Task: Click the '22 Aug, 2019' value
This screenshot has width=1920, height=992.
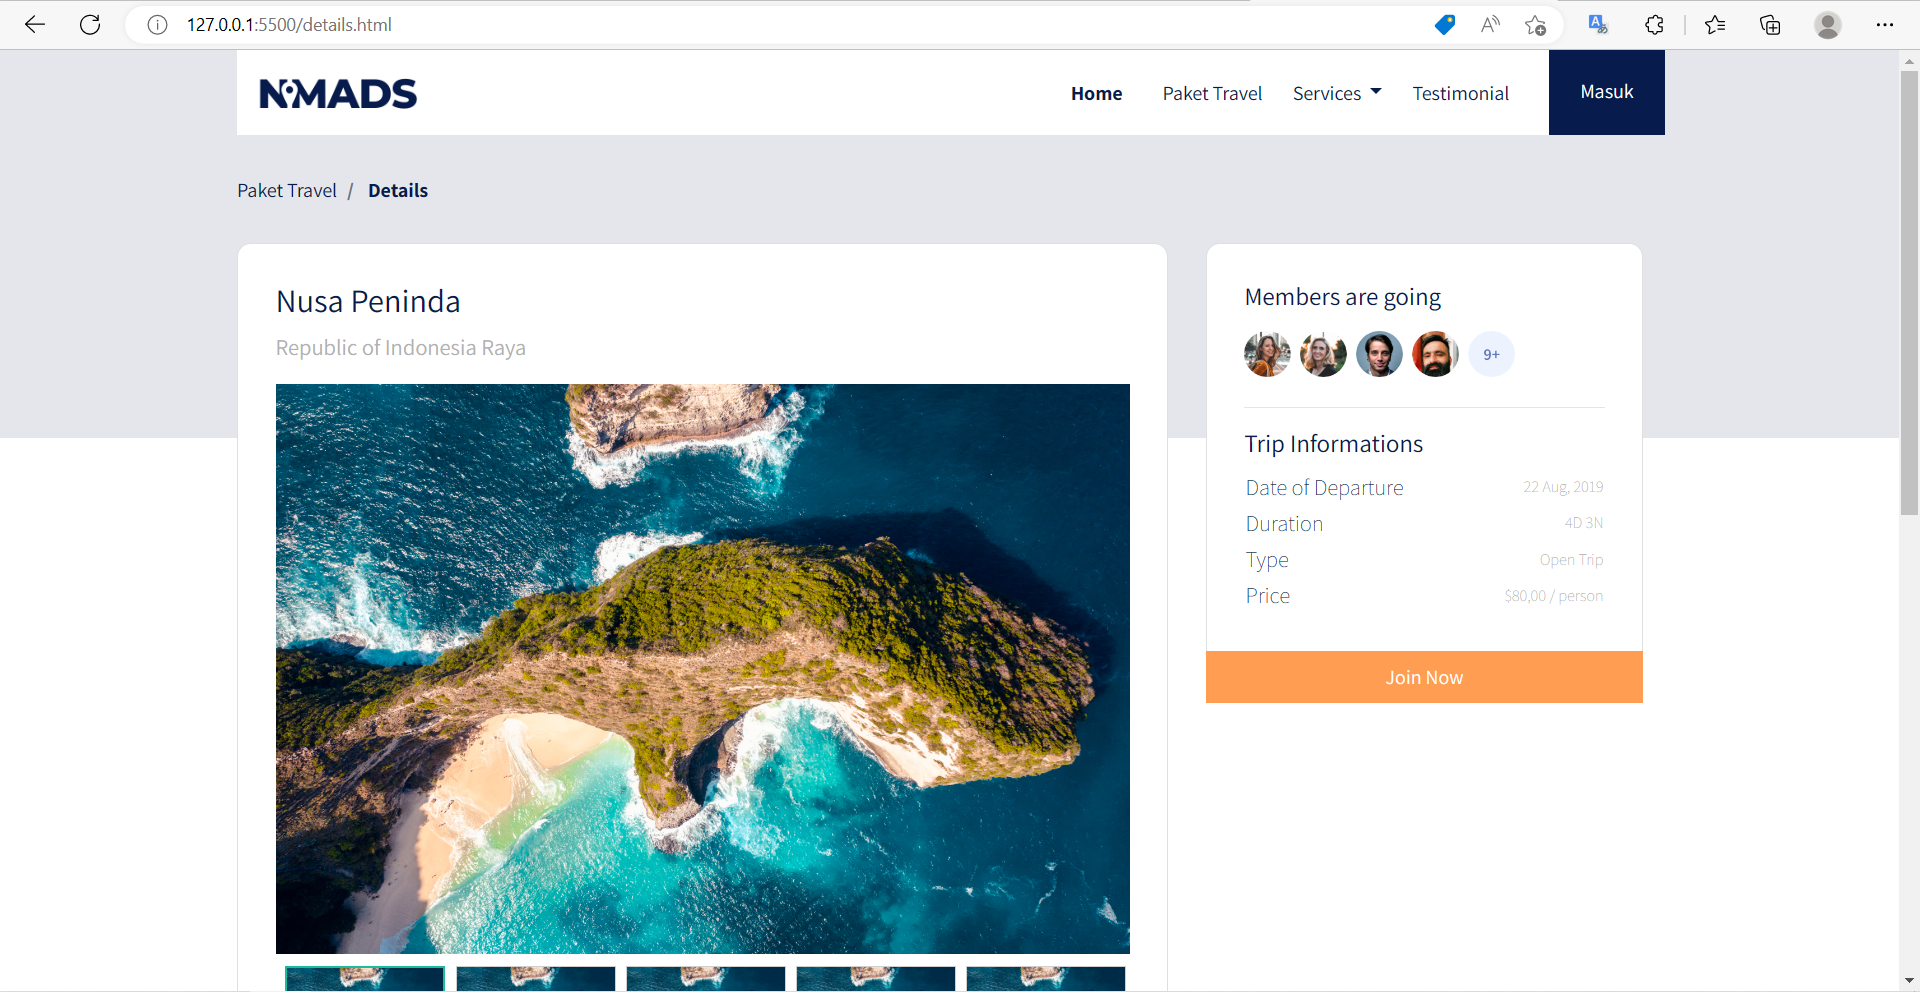Action: pos(1563,487)
